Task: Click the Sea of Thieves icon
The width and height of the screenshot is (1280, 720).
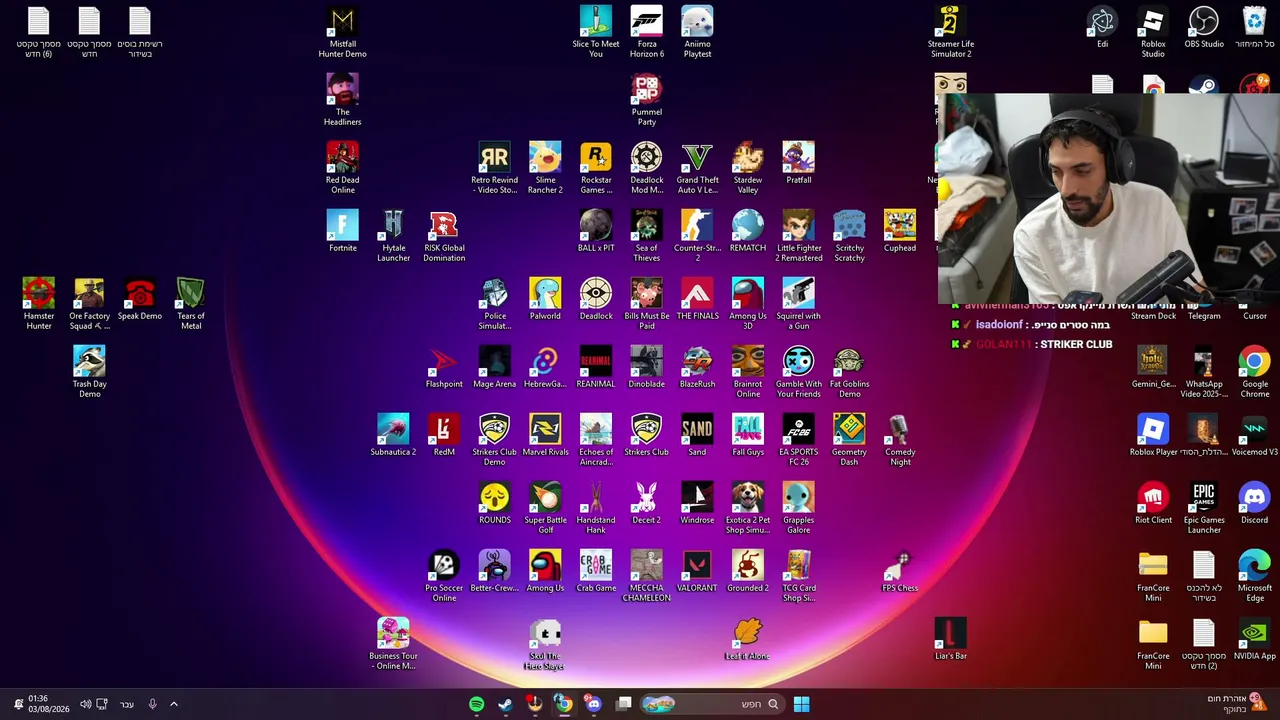Action: 646,236
